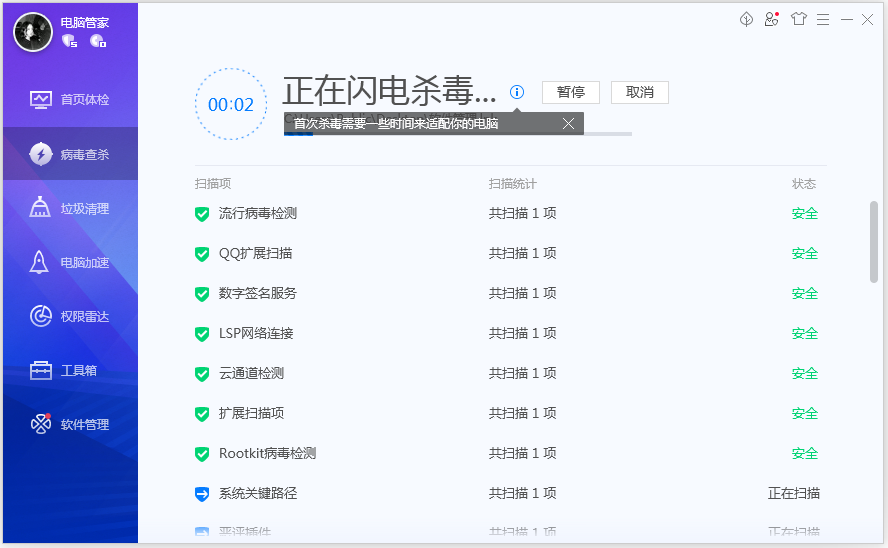Open the main menu hamburger icon
888x548 pixels.
point(823,20)
